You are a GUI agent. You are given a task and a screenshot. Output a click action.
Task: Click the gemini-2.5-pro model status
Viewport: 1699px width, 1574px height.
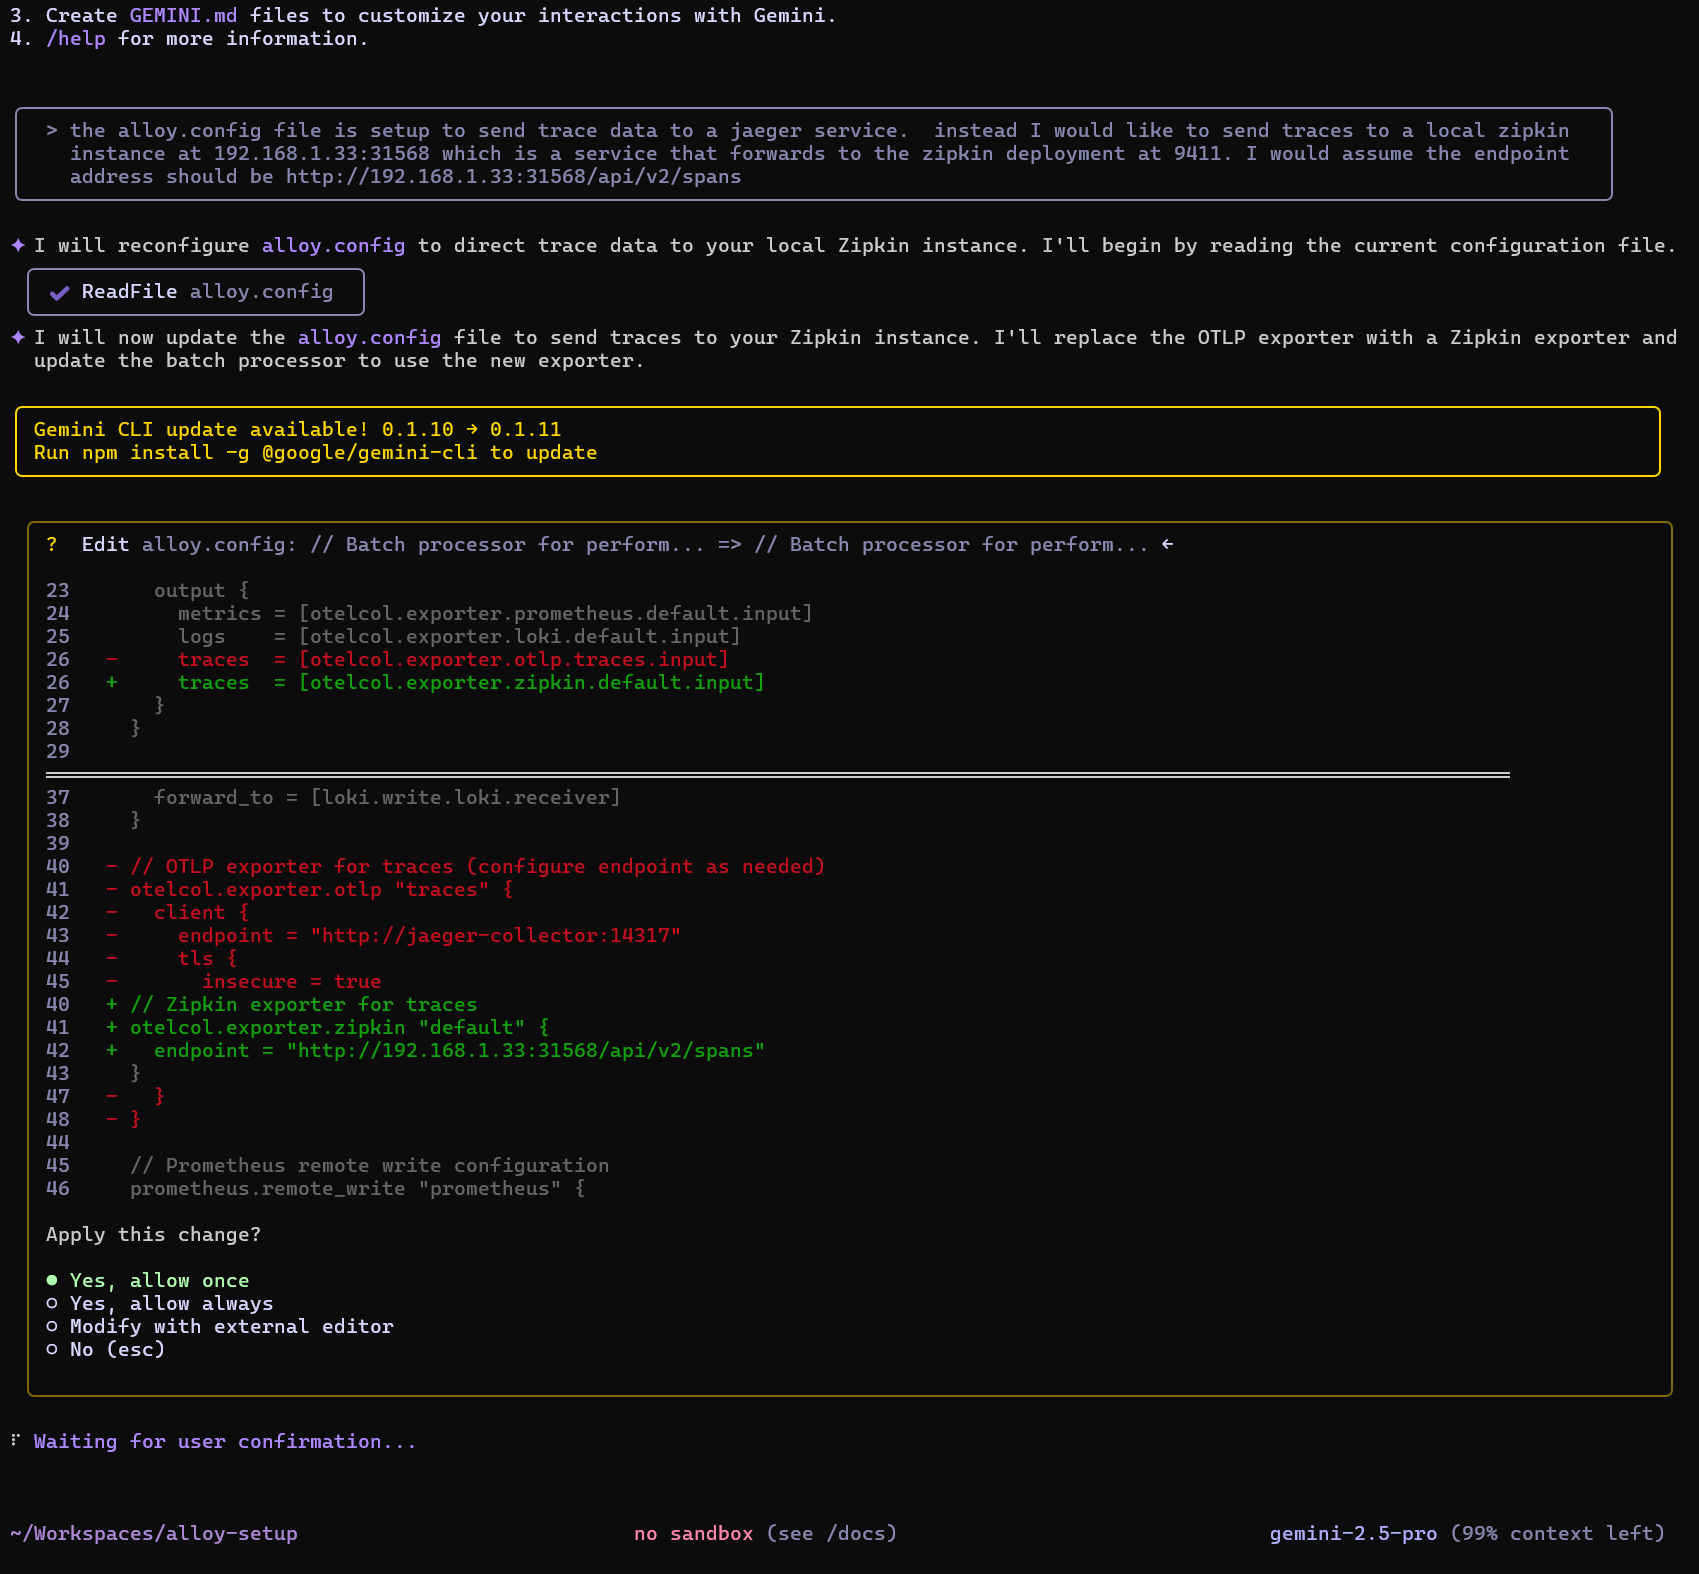coord(1467,1533)
